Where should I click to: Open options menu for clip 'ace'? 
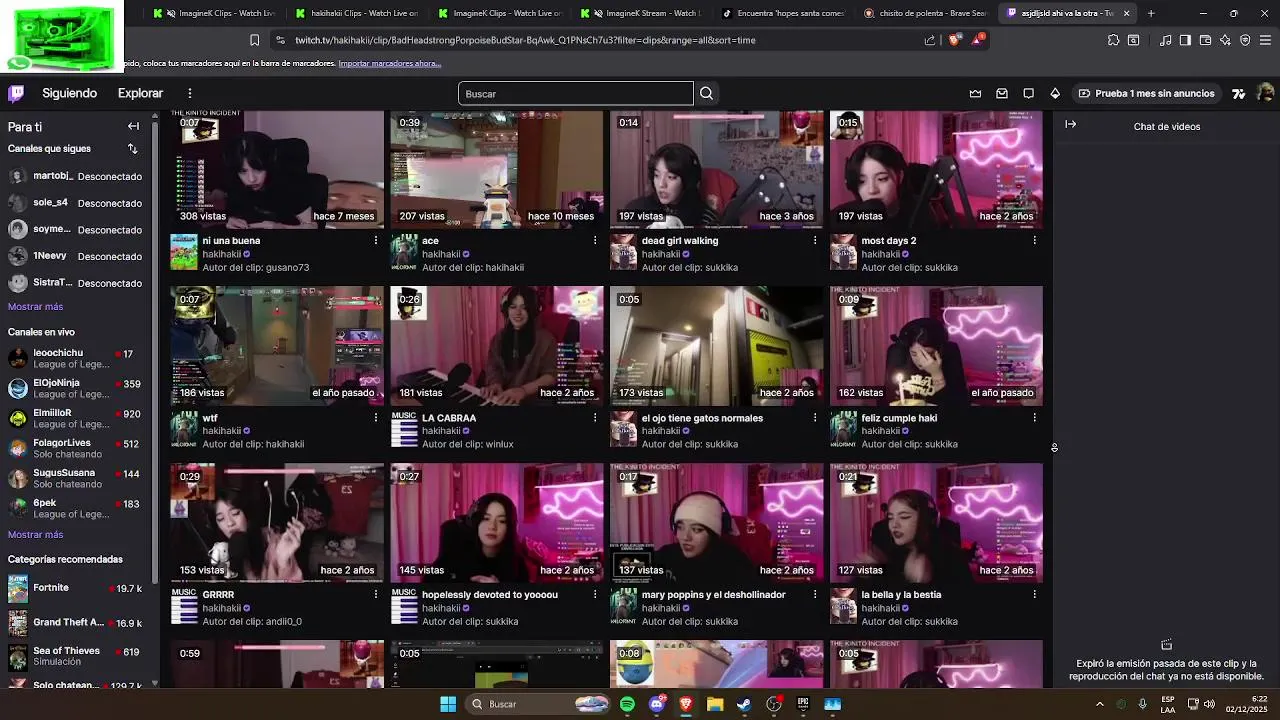[595, 240]
